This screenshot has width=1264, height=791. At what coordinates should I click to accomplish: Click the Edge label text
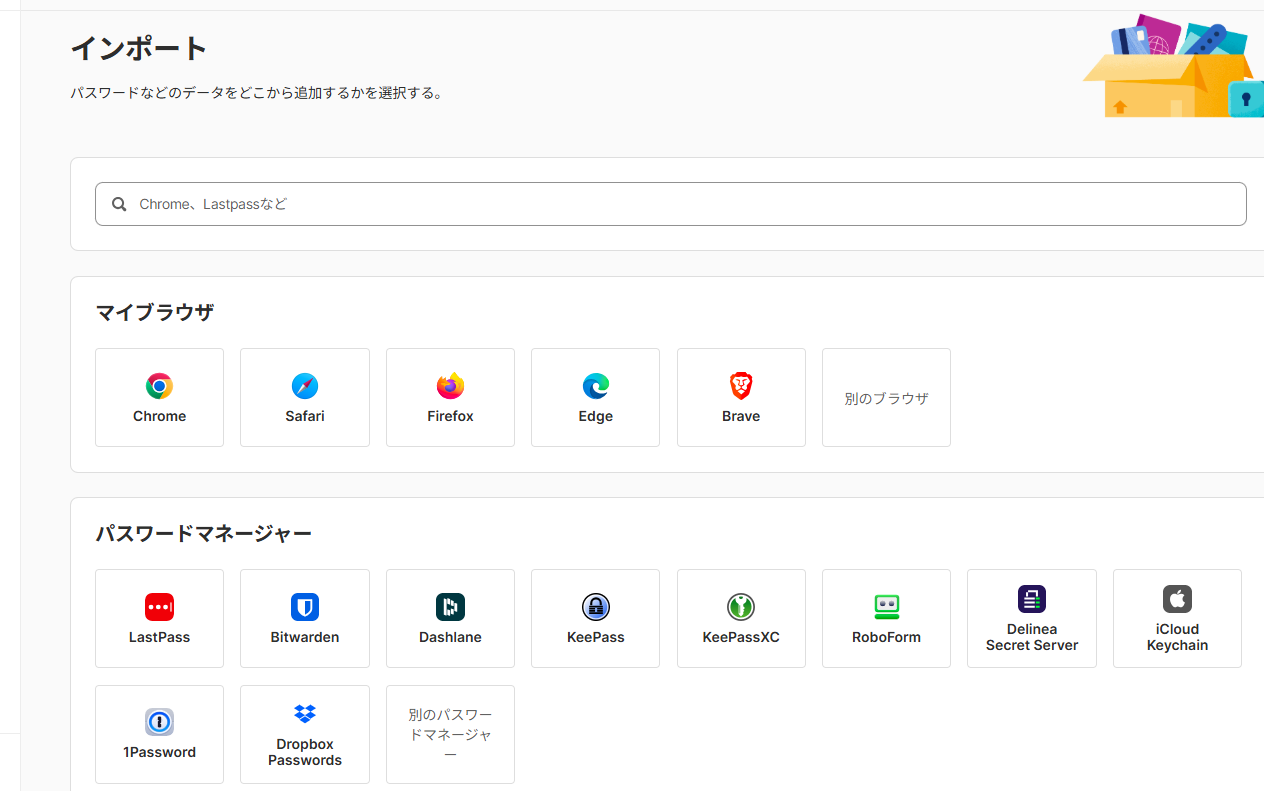point(596,416)
